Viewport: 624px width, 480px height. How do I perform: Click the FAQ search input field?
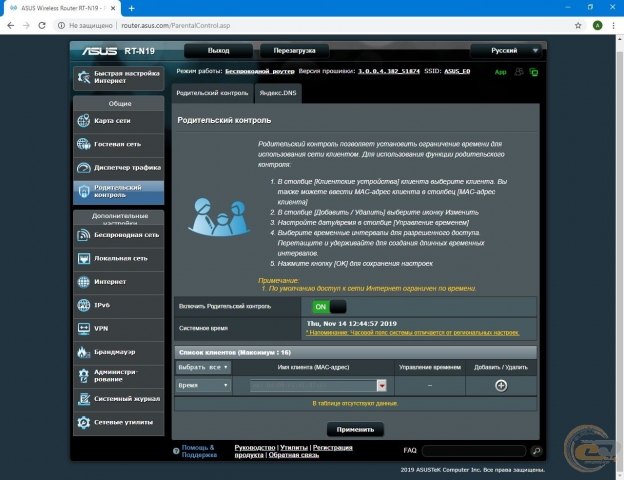pos(474,451)
